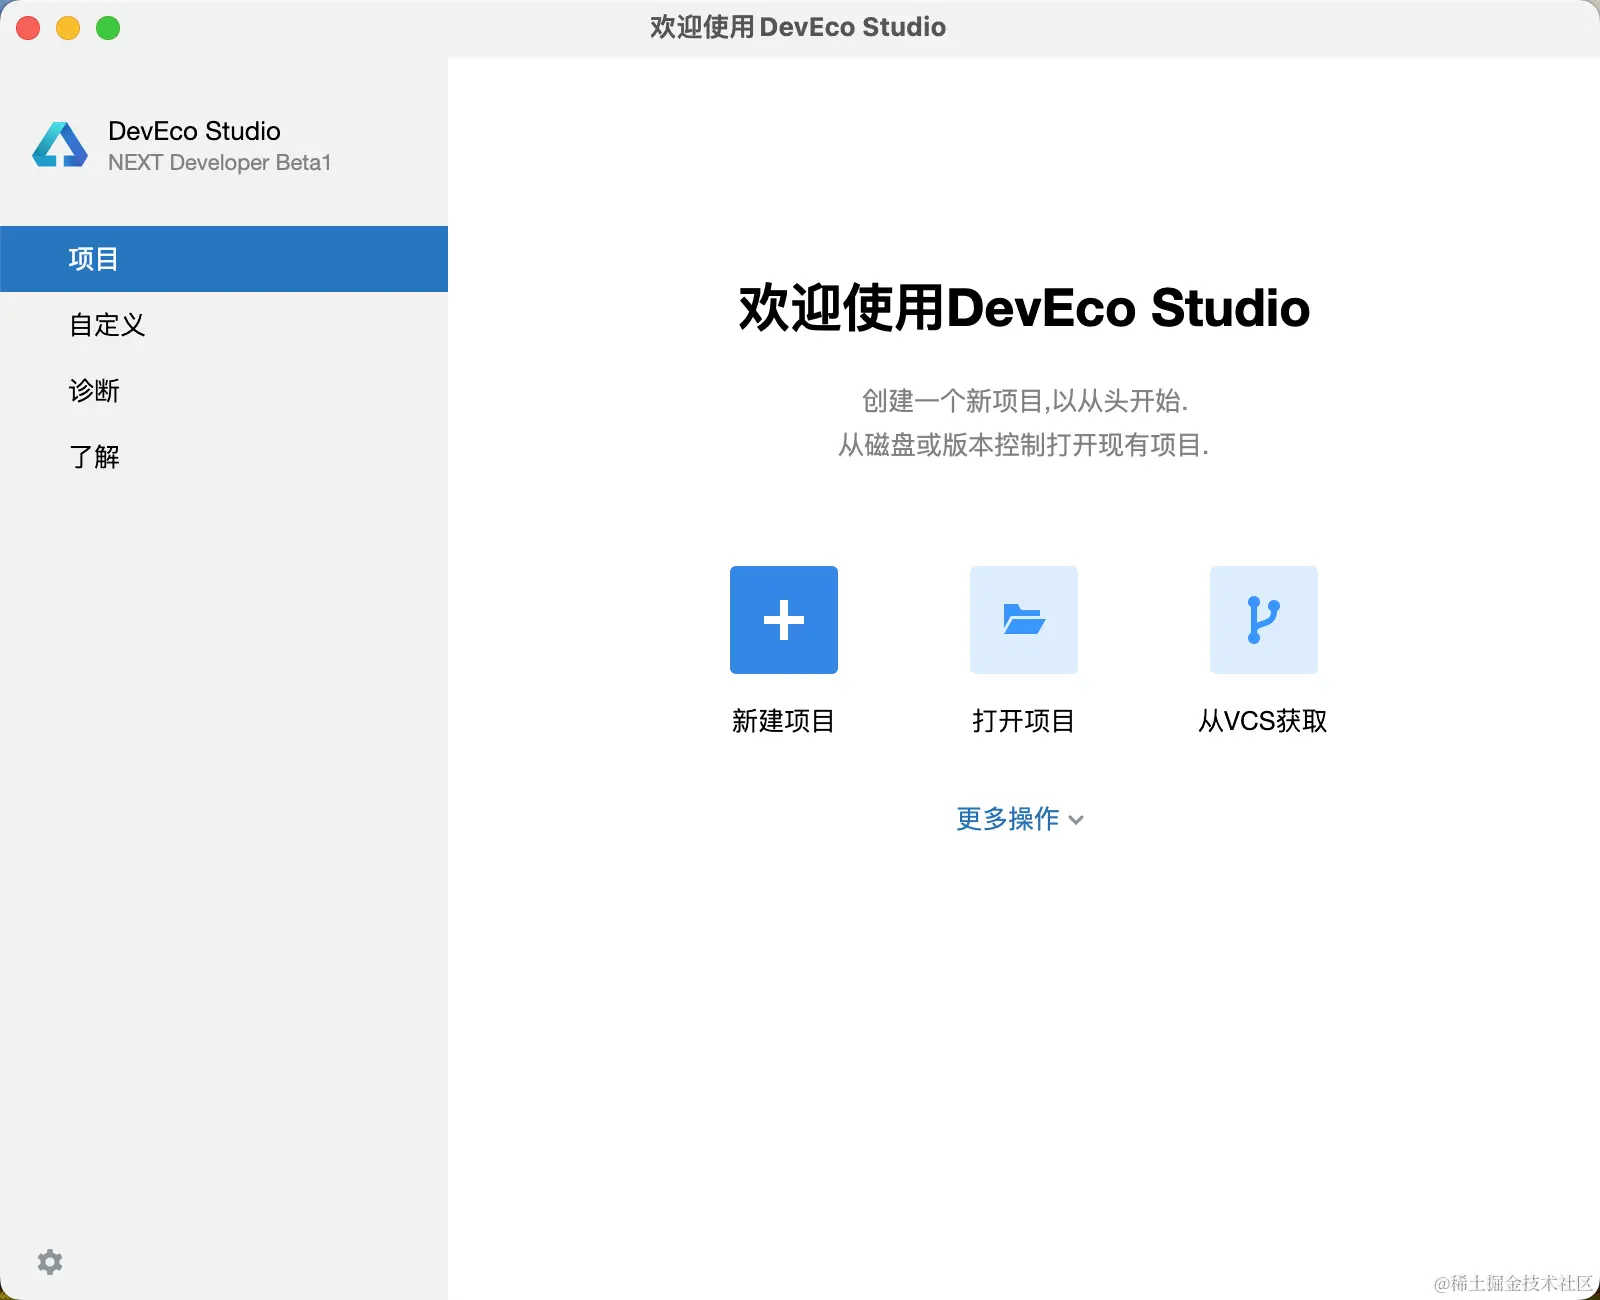Open settings via the gear icon

[50, 1262]
